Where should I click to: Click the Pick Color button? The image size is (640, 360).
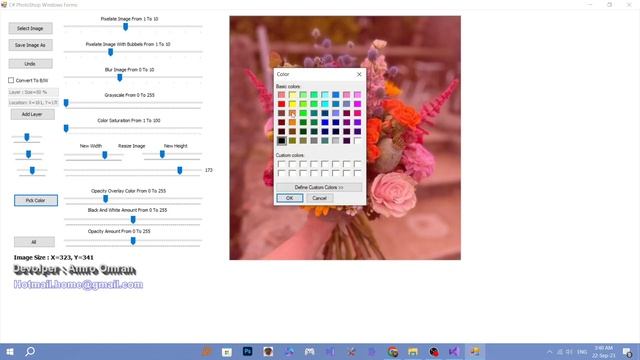[36, 200]
